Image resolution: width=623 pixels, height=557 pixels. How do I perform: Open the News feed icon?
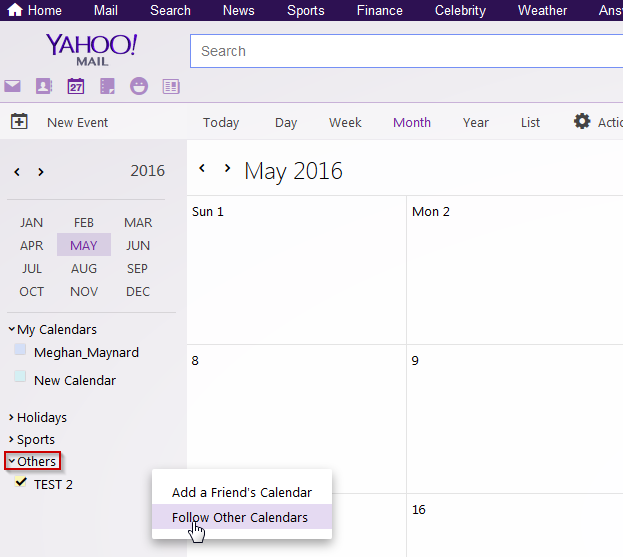171,86
